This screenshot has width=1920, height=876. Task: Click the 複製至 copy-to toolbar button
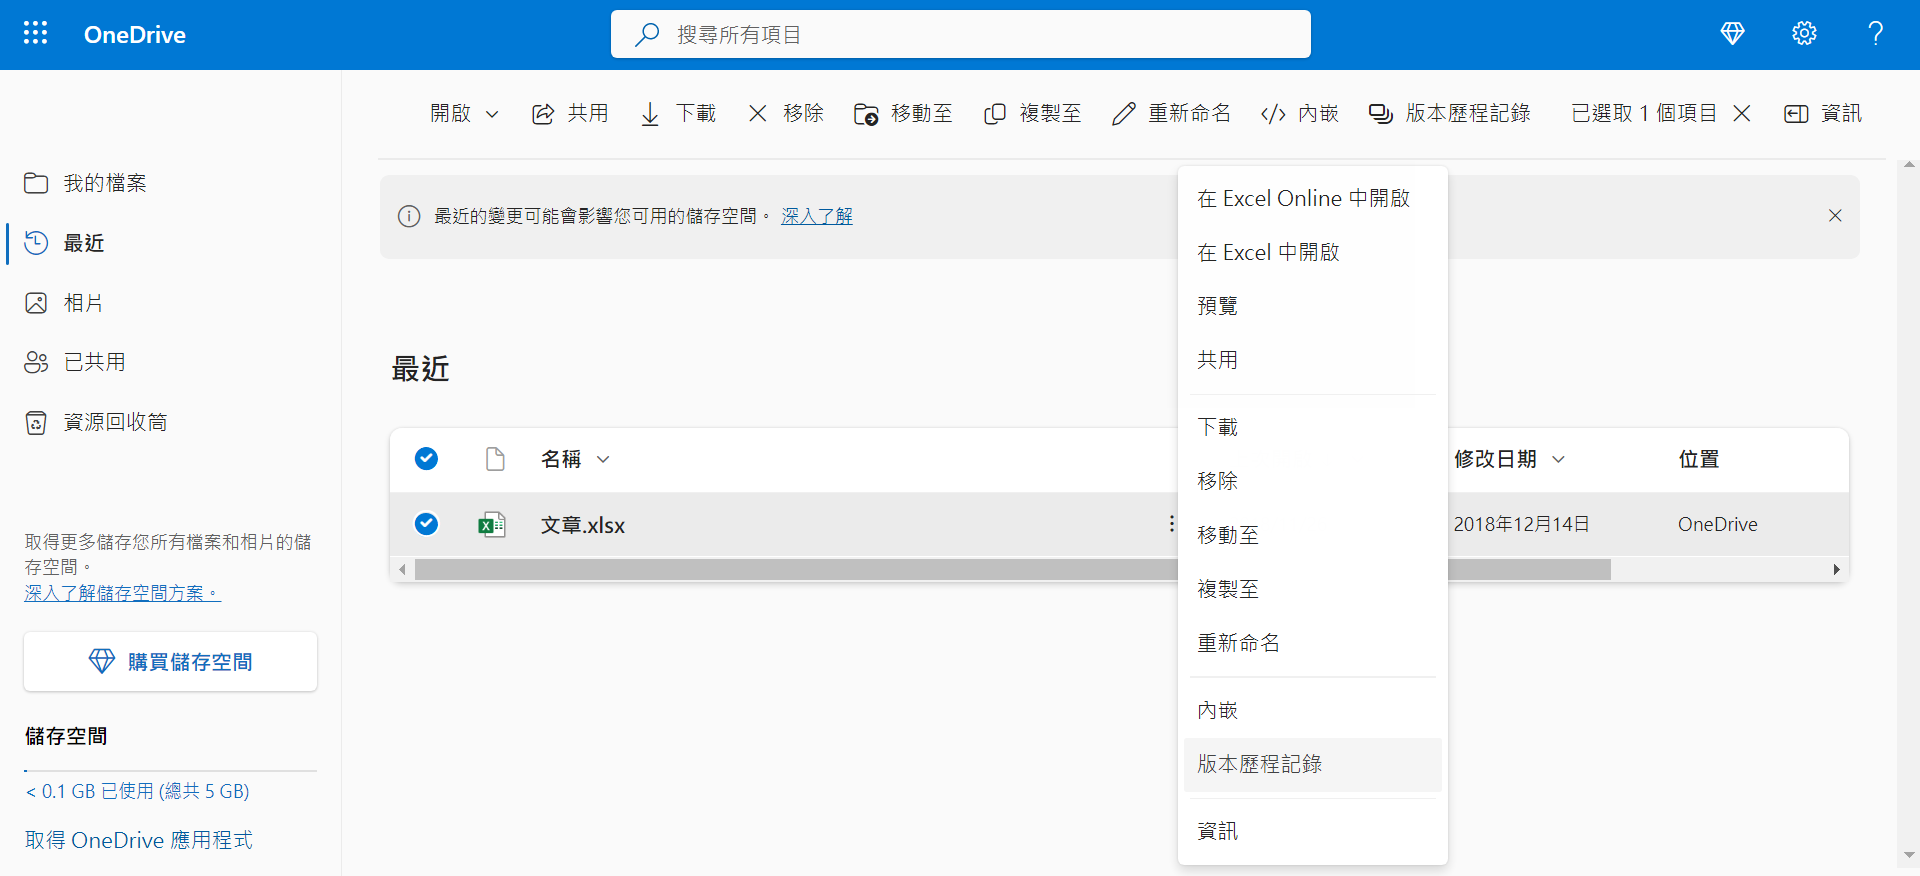tap(1033, 114)
